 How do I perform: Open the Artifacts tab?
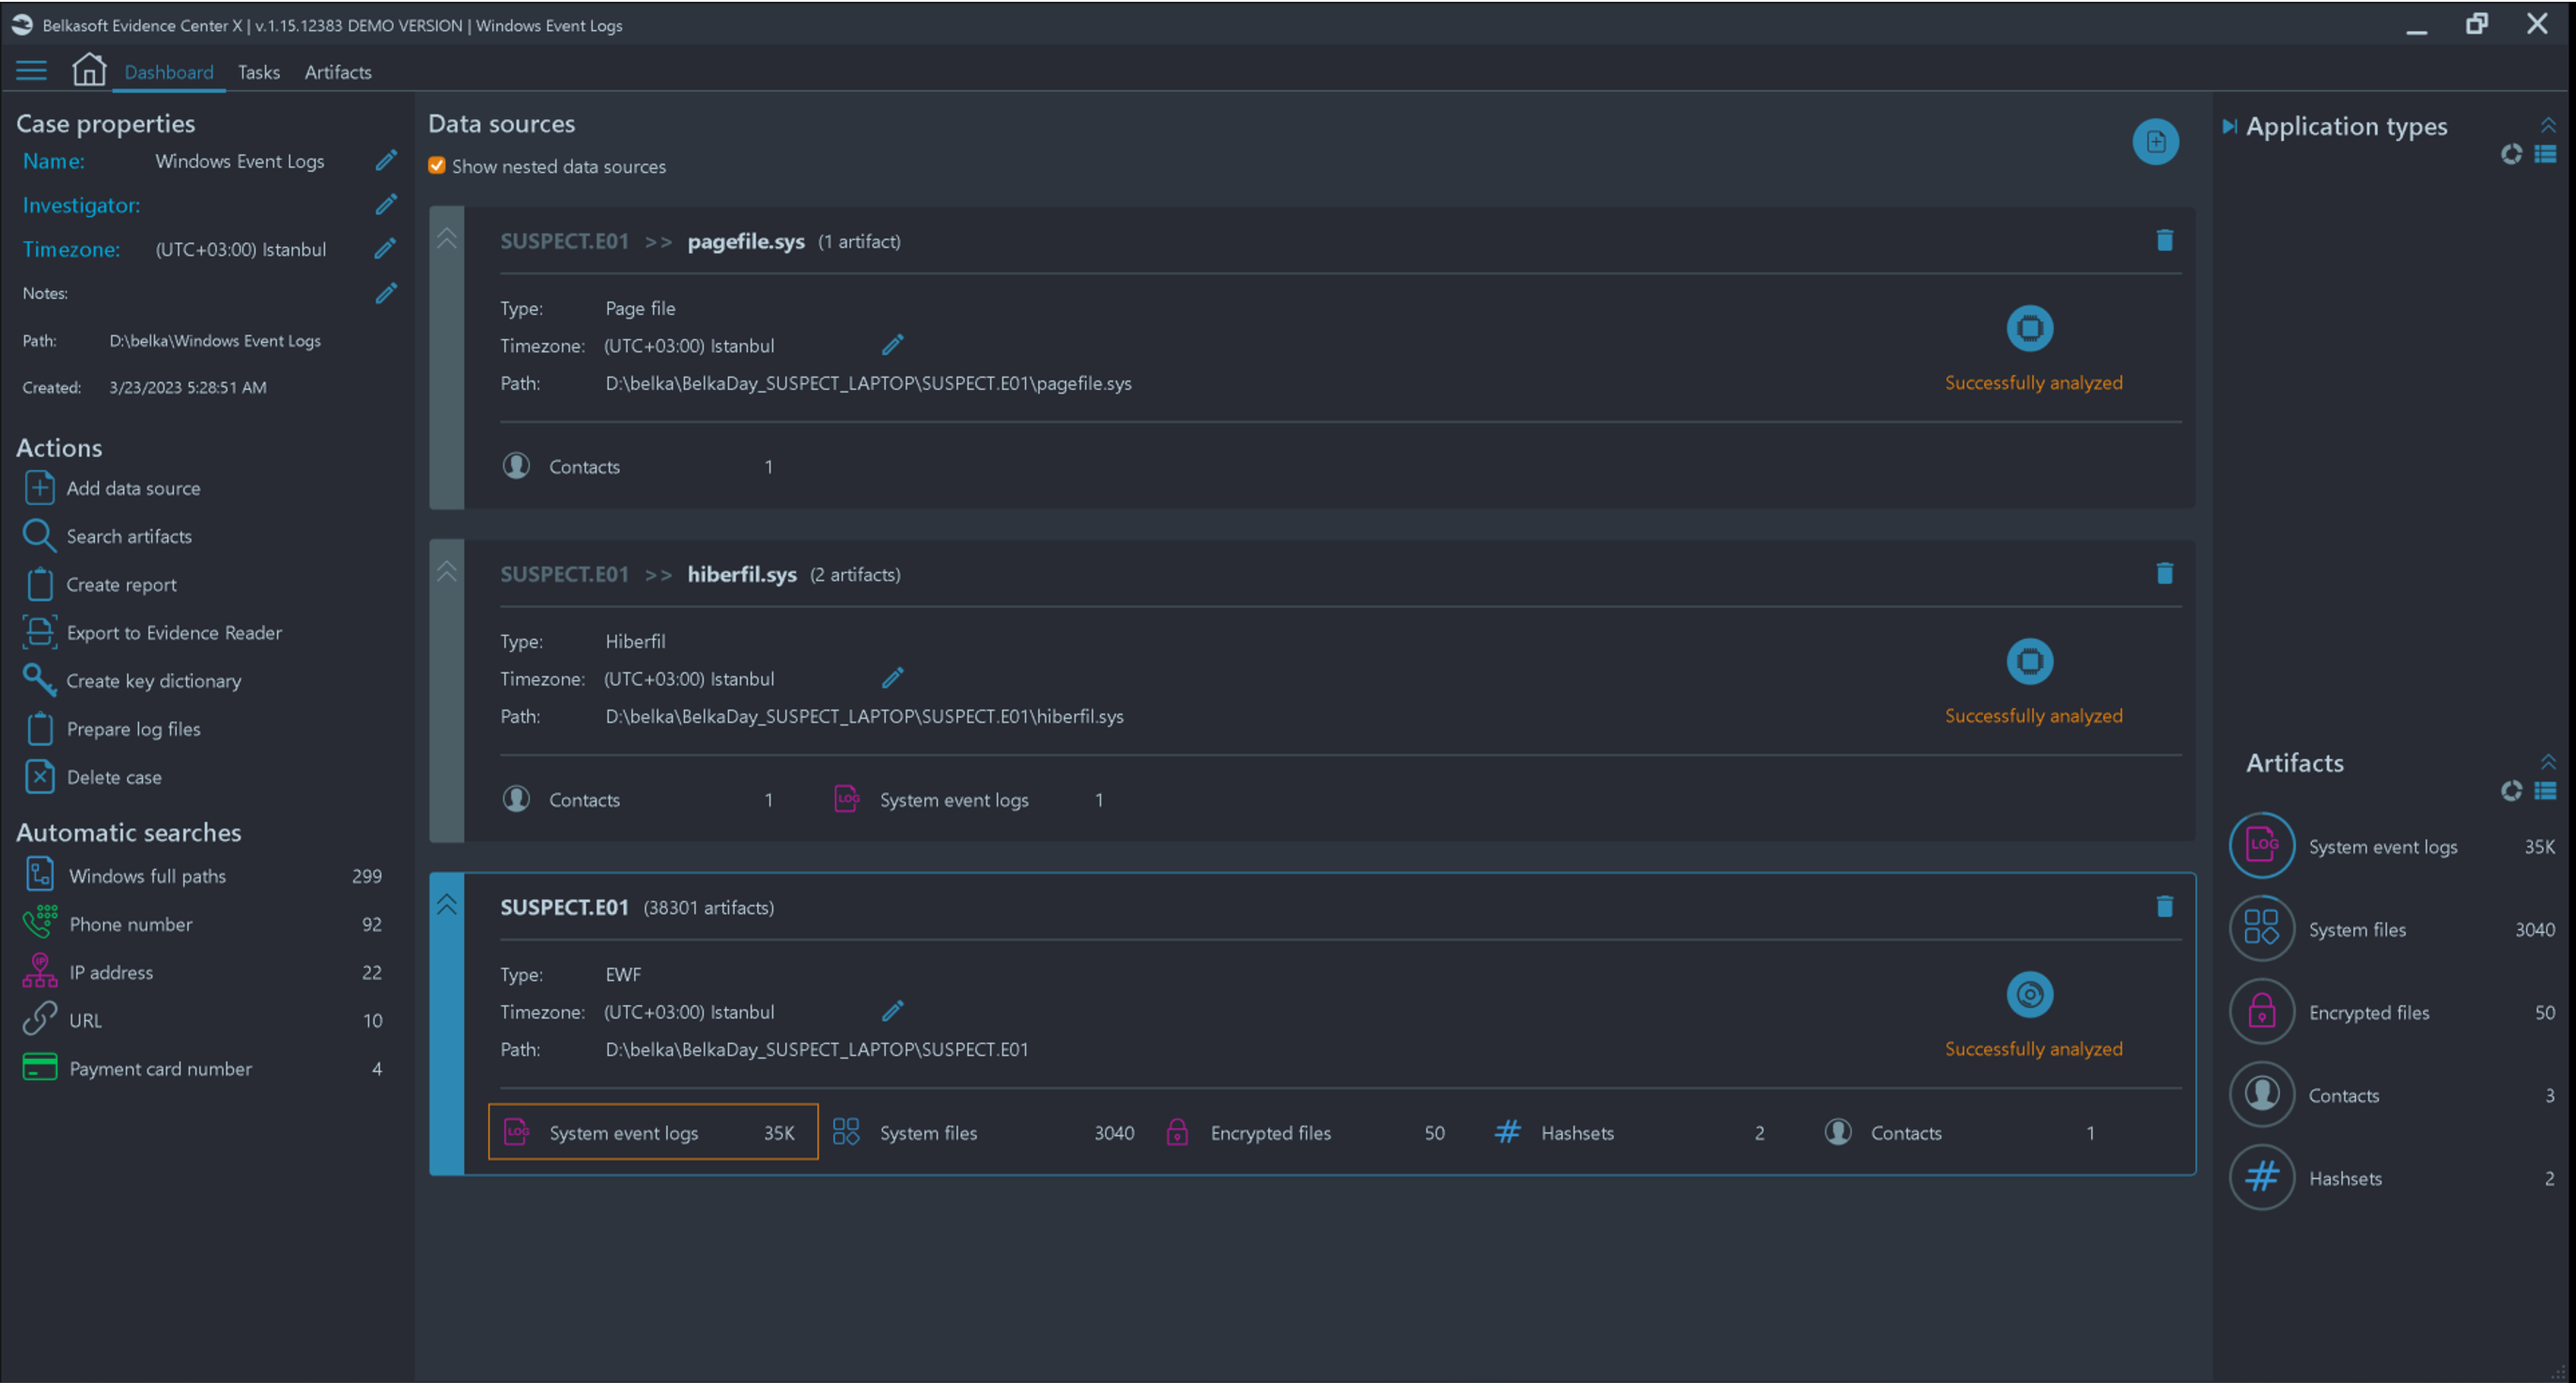pyautogui.click(x=338, y=72)
